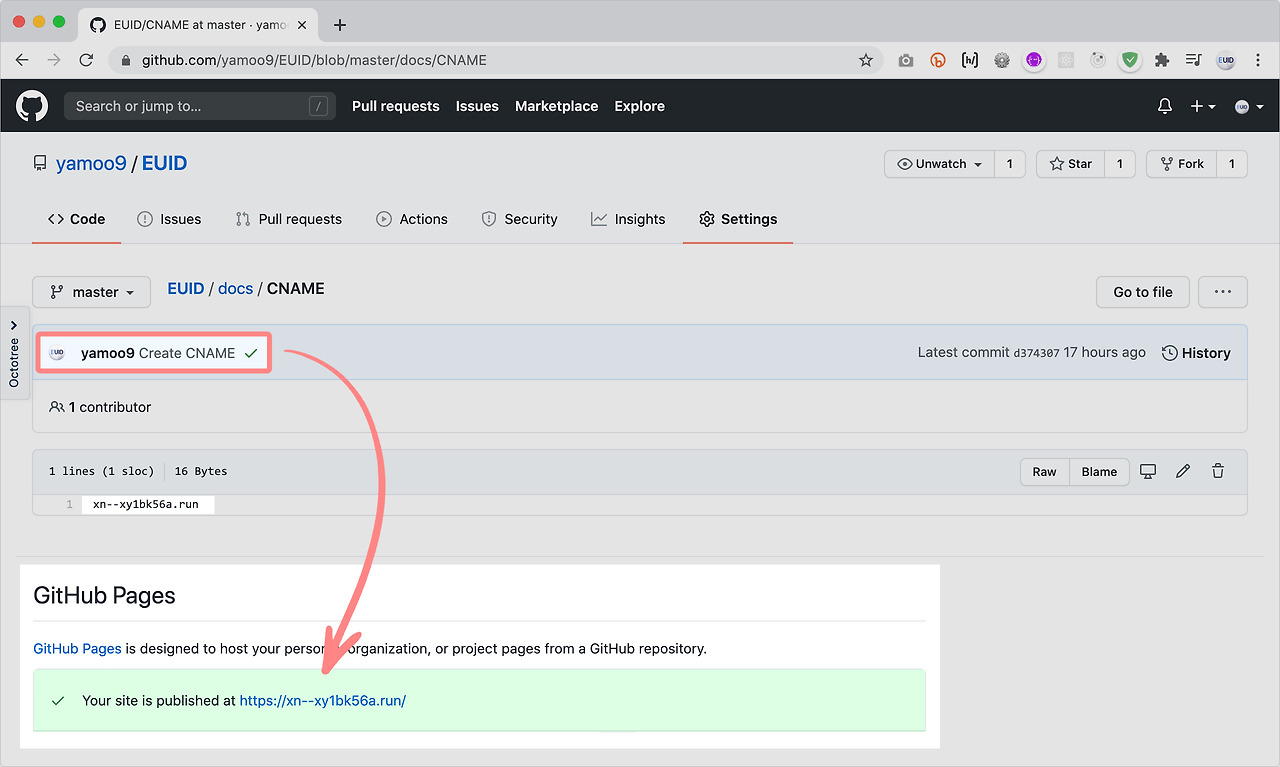Click the watchers count next to Unwatch

tap(1010, 164)
